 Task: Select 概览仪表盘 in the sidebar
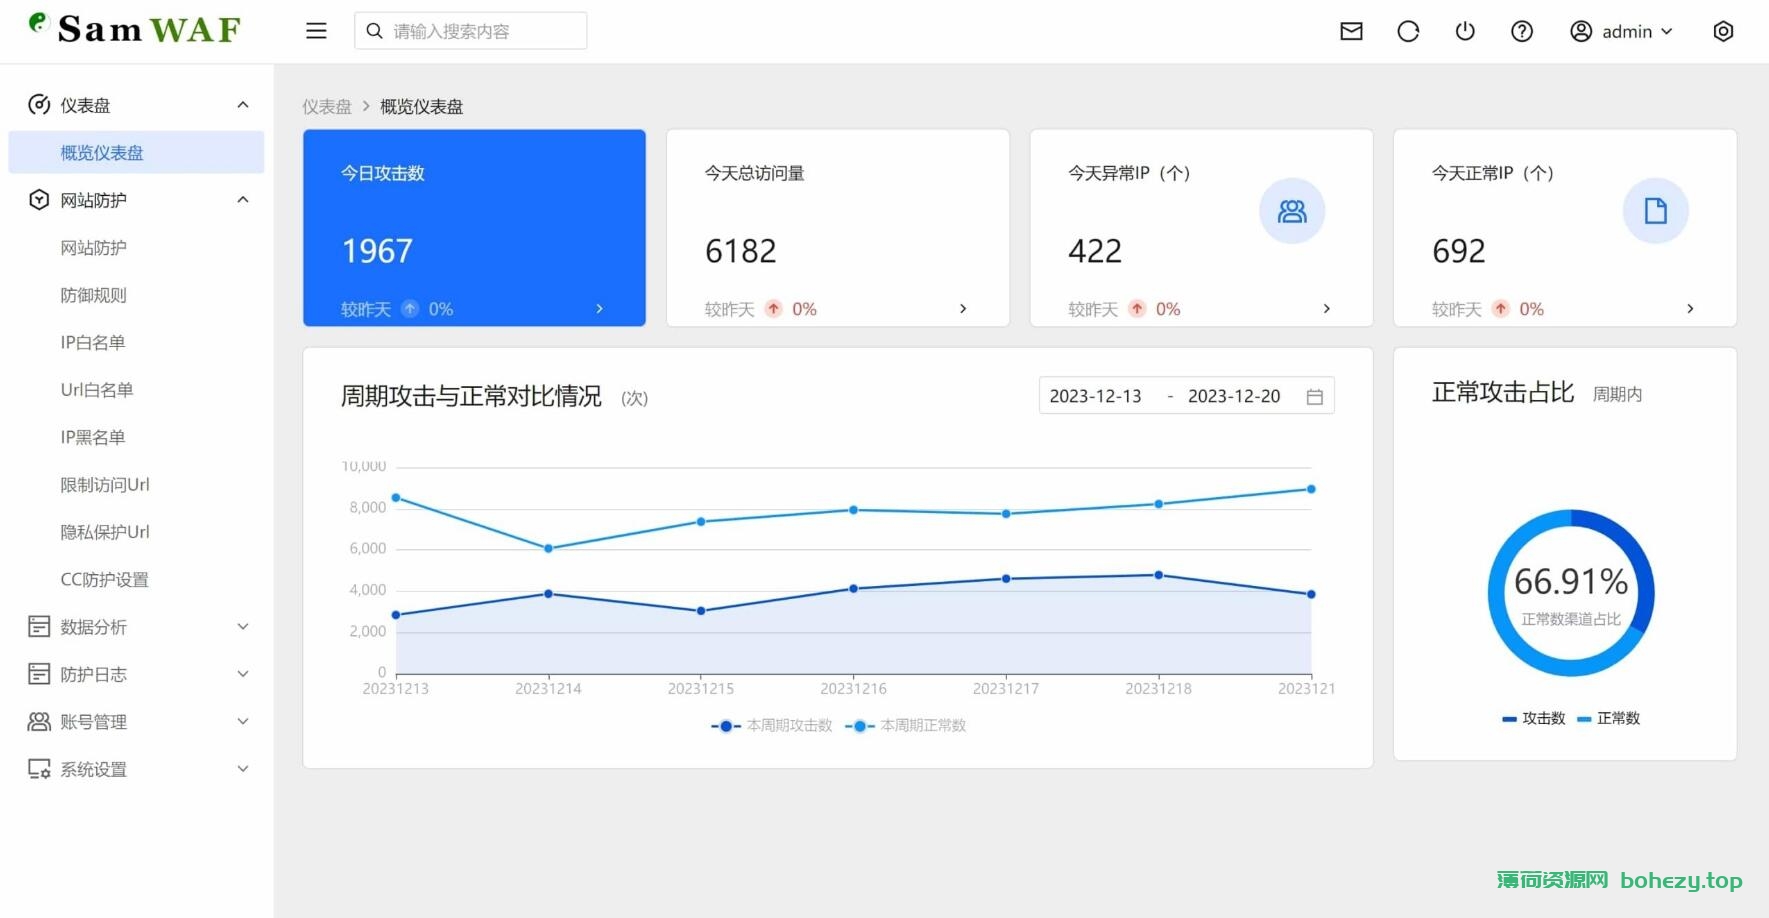coord(136,153)
